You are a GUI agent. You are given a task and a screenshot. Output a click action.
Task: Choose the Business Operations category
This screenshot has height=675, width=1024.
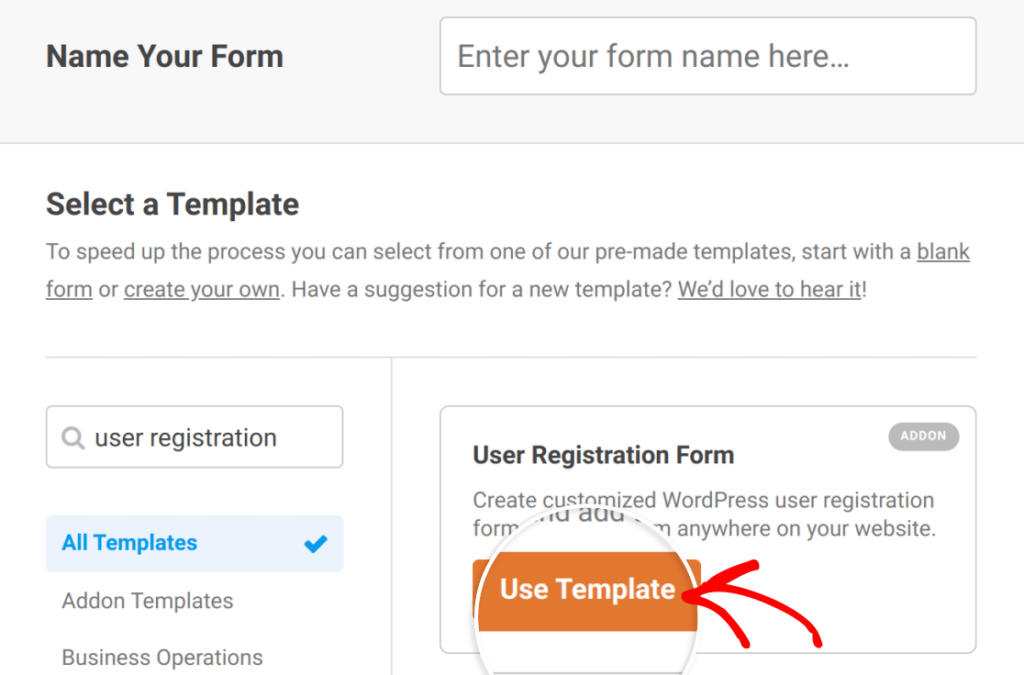click(162, 657)
